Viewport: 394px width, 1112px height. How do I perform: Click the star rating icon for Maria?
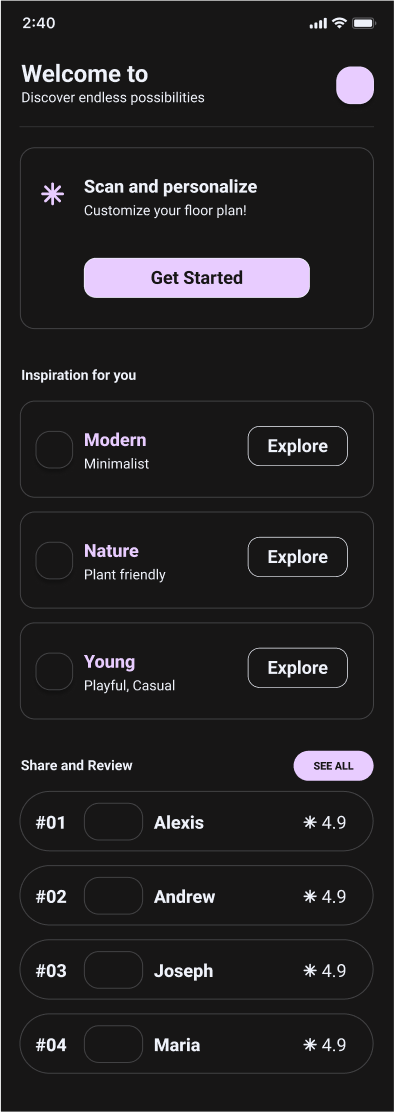coord(310,1045)
